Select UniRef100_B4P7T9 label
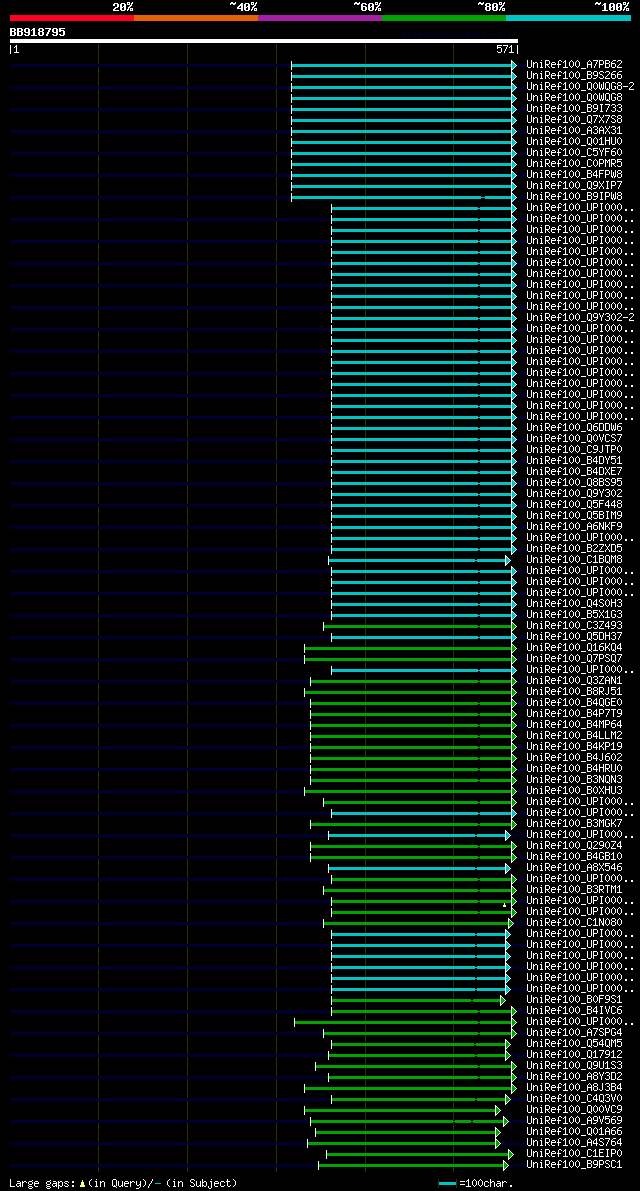This screenshot has height=1191, width=640. [574, 713]
